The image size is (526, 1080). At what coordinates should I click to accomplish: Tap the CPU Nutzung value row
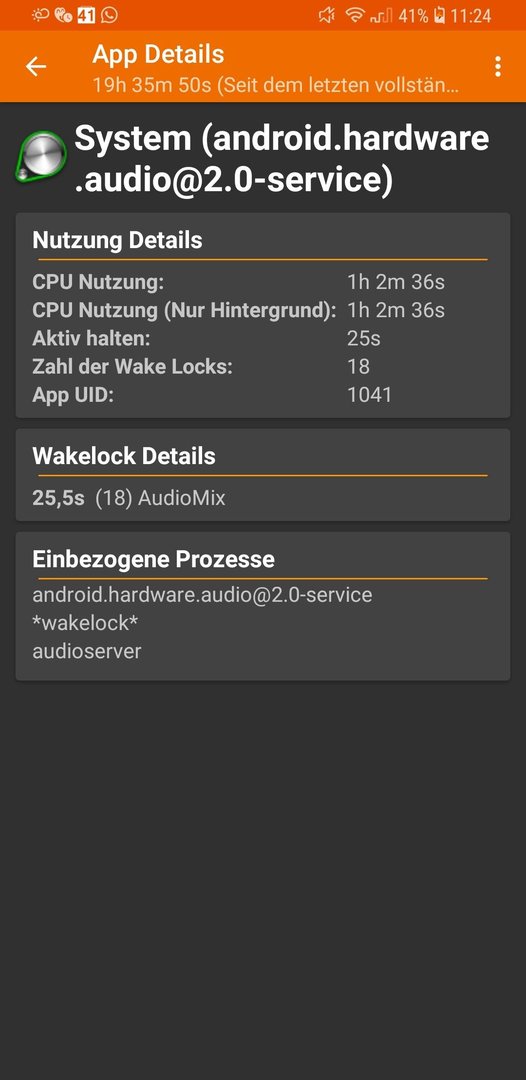click(263, 282)
